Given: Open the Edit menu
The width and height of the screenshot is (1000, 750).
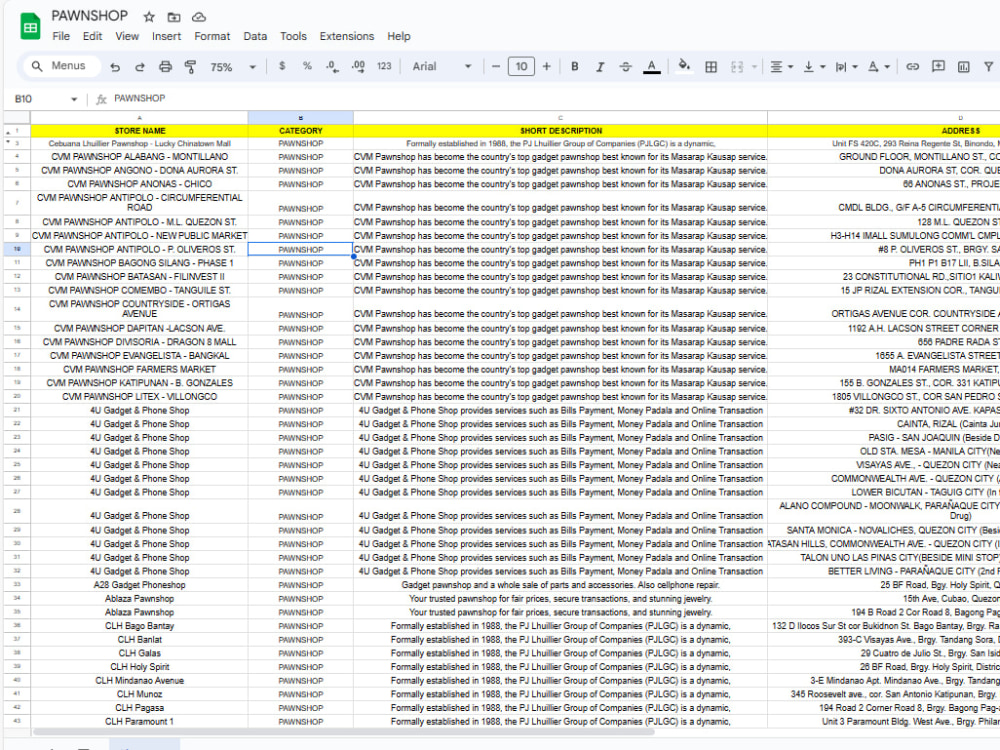Looking at the screenshot, I should 92,36.
